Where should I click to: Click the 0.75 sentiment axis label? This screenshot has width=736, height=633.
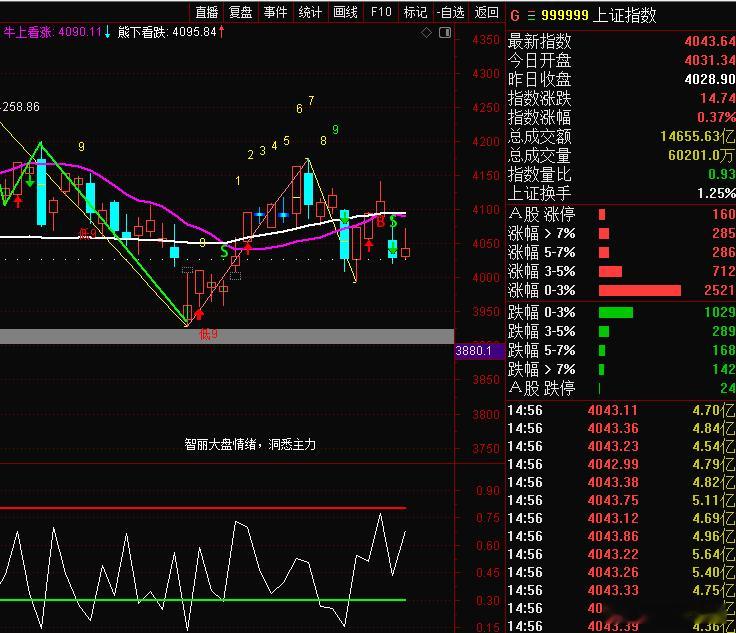point(488,518)
